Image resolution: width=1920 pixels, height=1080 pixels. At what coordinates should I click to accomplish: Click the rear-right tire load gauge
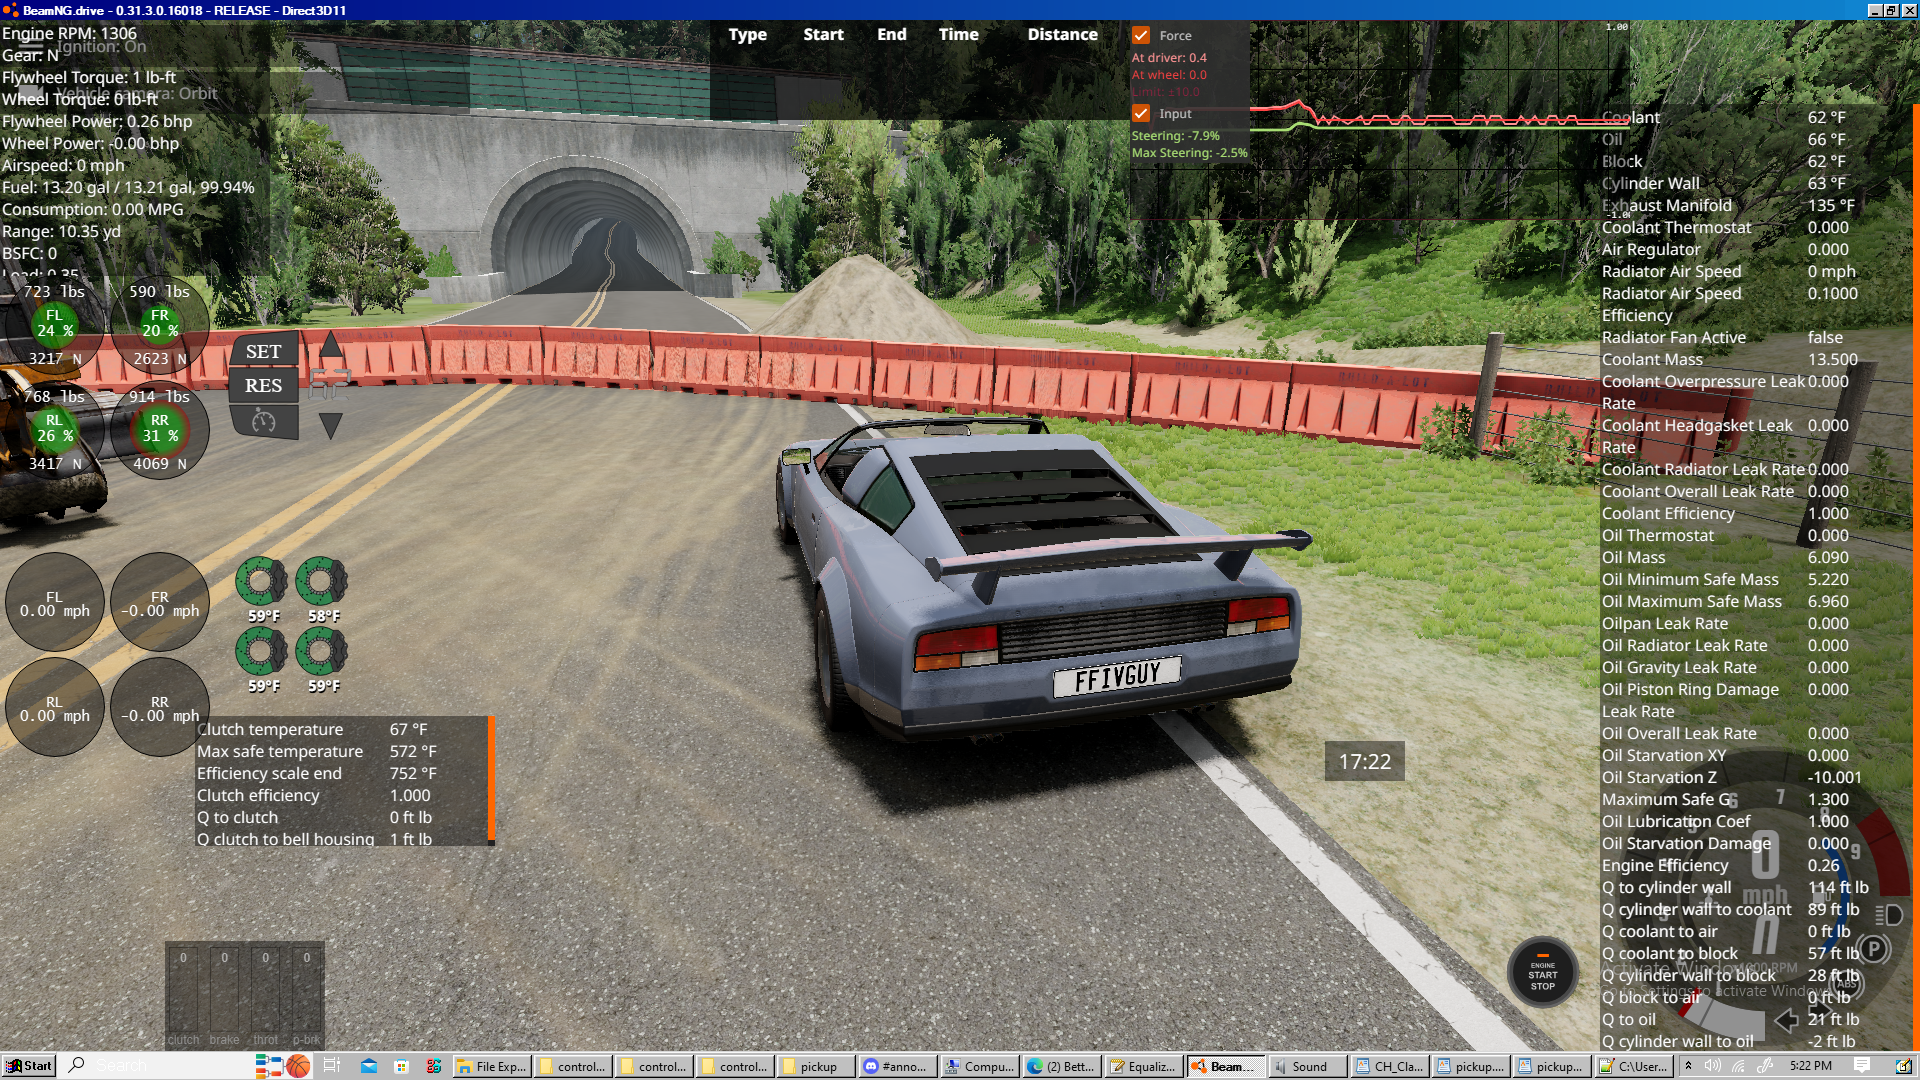click(160, 428)
